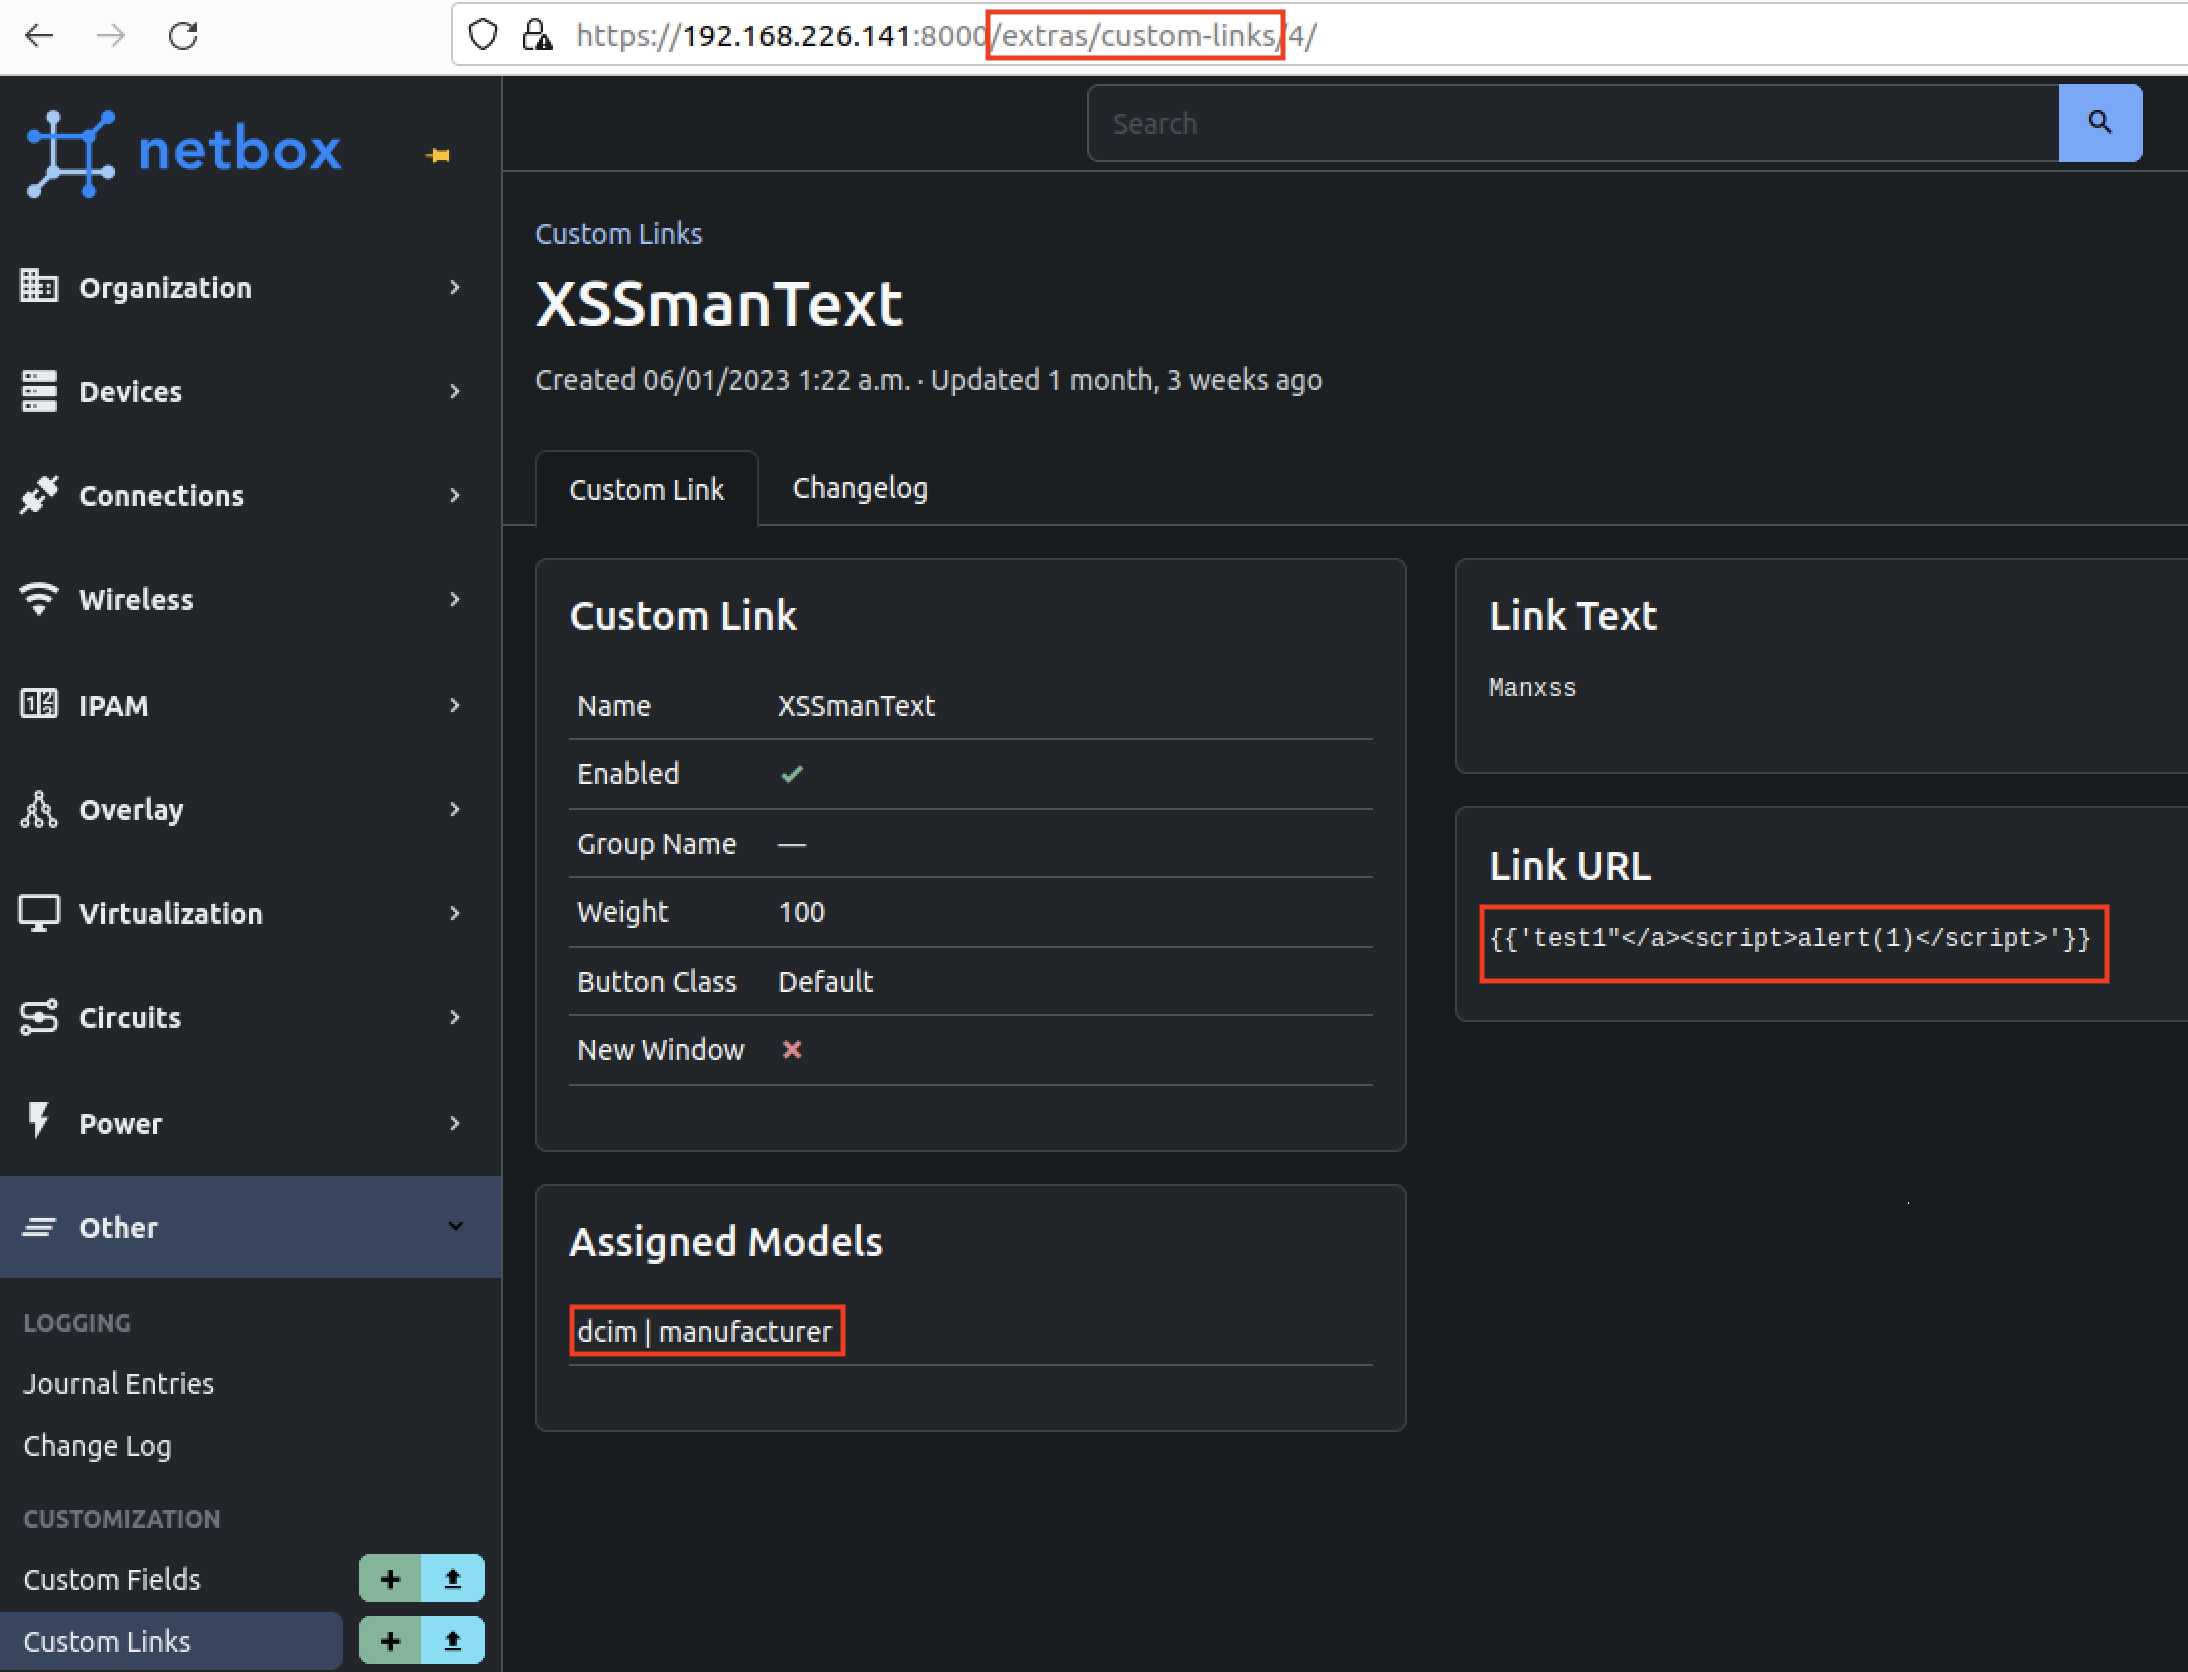2188x1672 pixels.
Task: Import Custom Fields with upload button
Action: (x=453, y=1579)
